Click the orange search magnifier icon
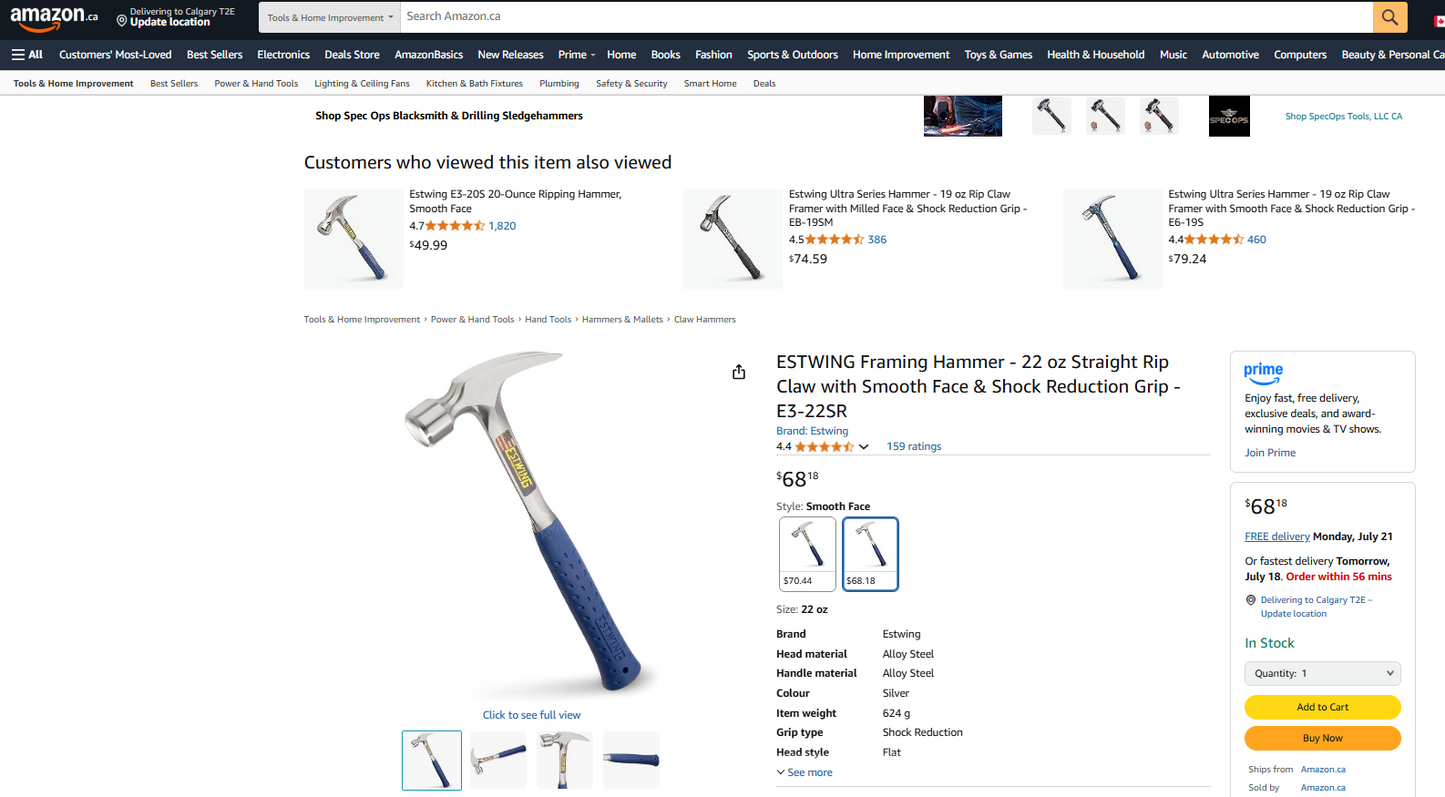Viewport: 1445px width, 797px height. tap(1389, 17)
